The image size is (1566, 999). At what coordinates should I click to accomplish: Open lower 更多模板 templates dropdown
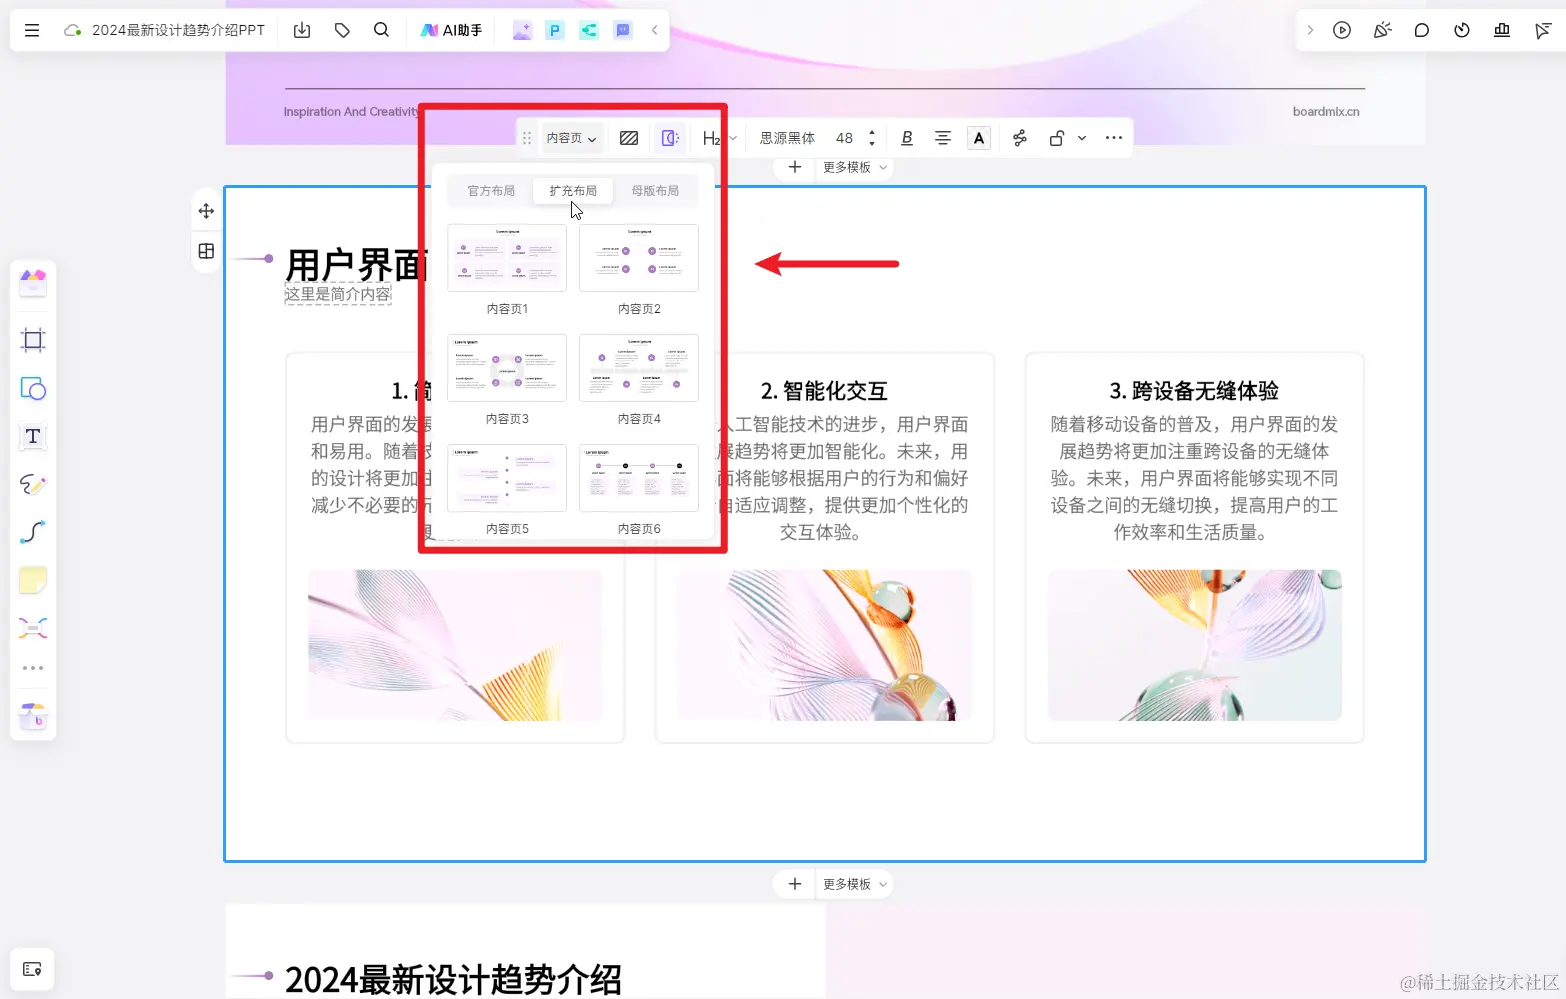pyautogui.click(x=855, y=884)
